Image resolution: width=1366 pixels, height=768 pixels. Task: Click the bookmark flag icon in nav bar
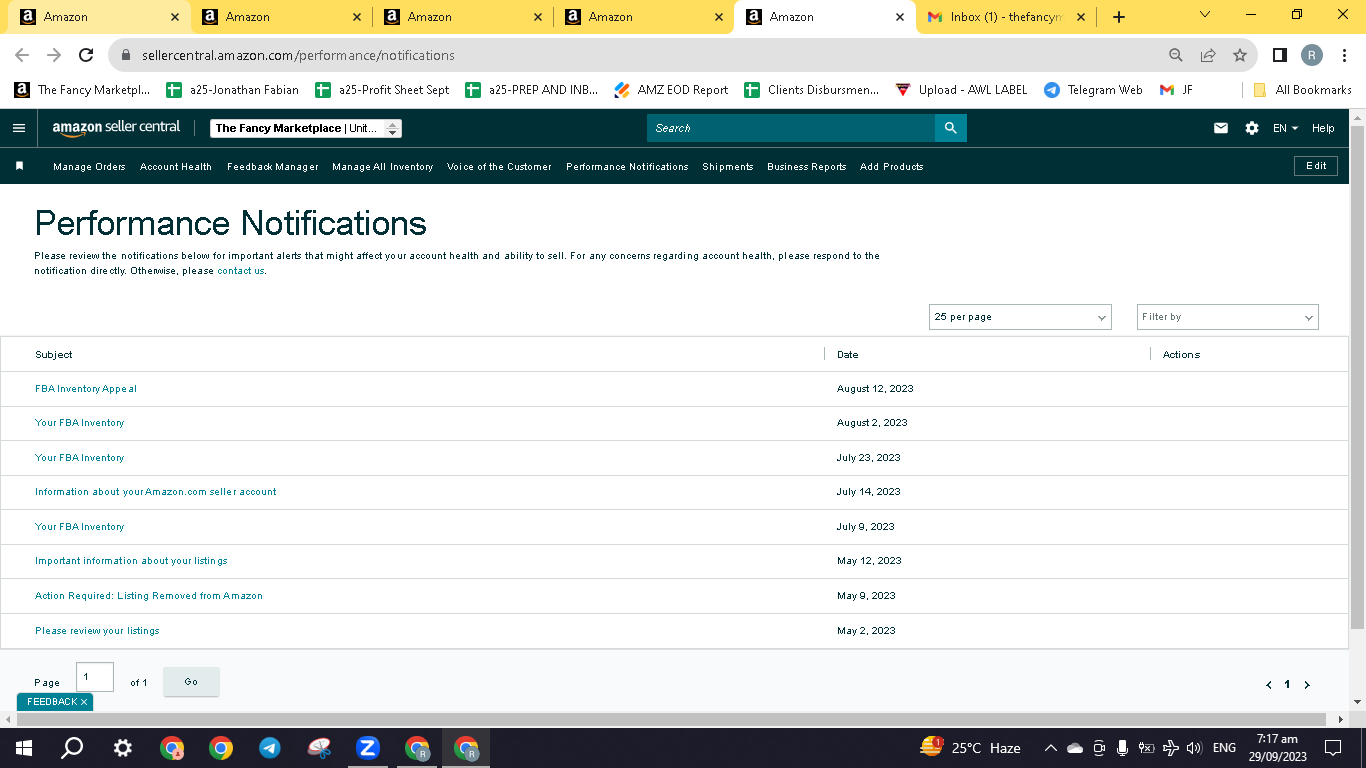19,166
